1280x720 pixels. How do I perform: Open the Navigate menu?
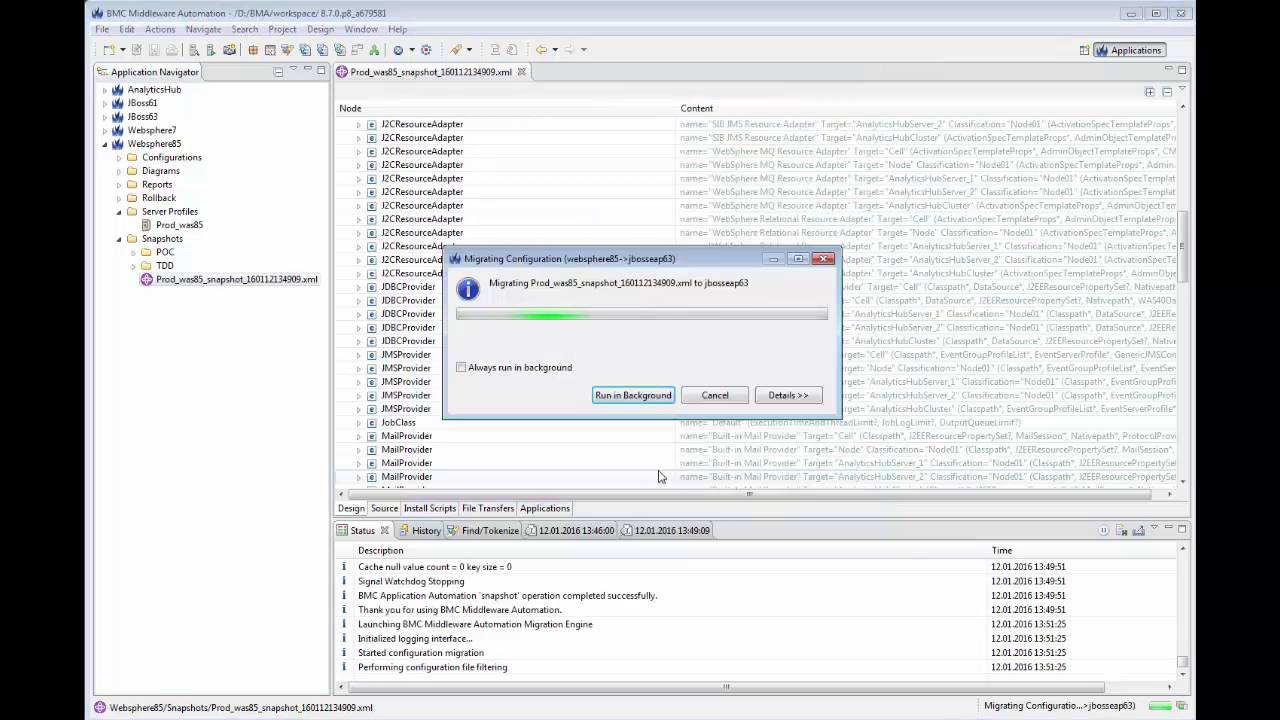(x=203, y=29)
